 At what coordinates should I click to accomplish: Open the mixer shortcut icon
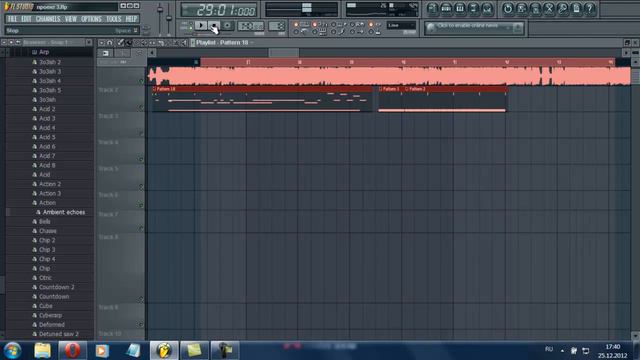(487, 9)
